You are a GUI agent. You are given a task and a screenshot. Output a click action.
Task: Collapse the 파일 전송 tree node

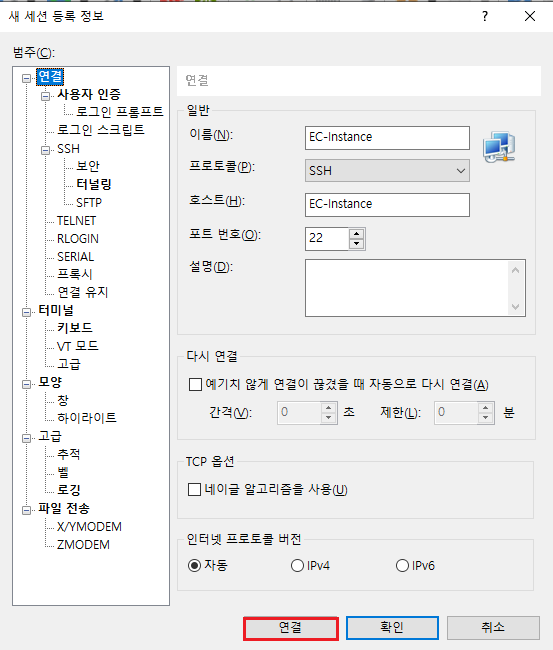(27, 510)
